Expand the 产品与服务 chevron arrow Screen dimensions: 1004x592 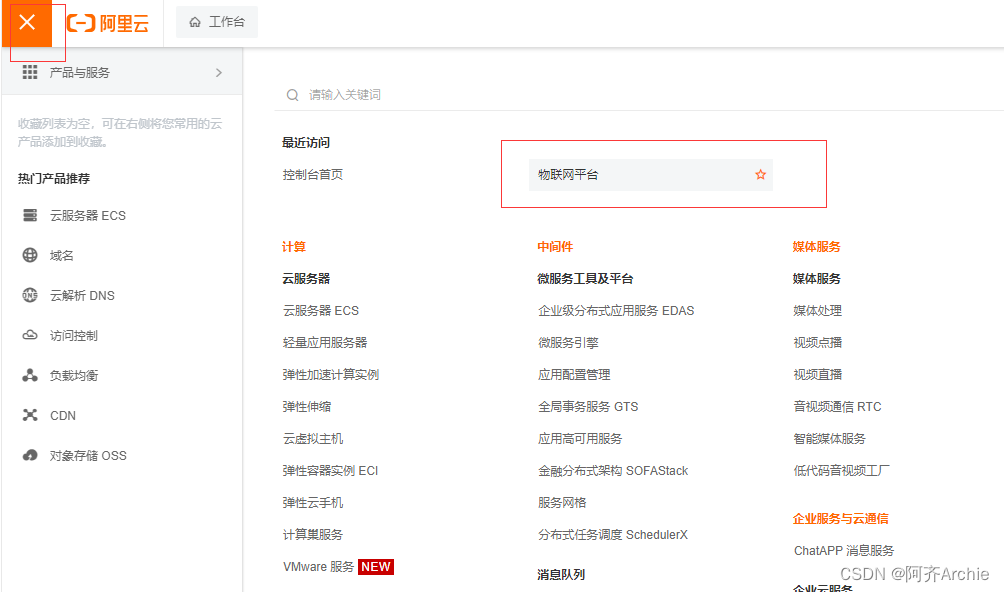tap(219, 73)
